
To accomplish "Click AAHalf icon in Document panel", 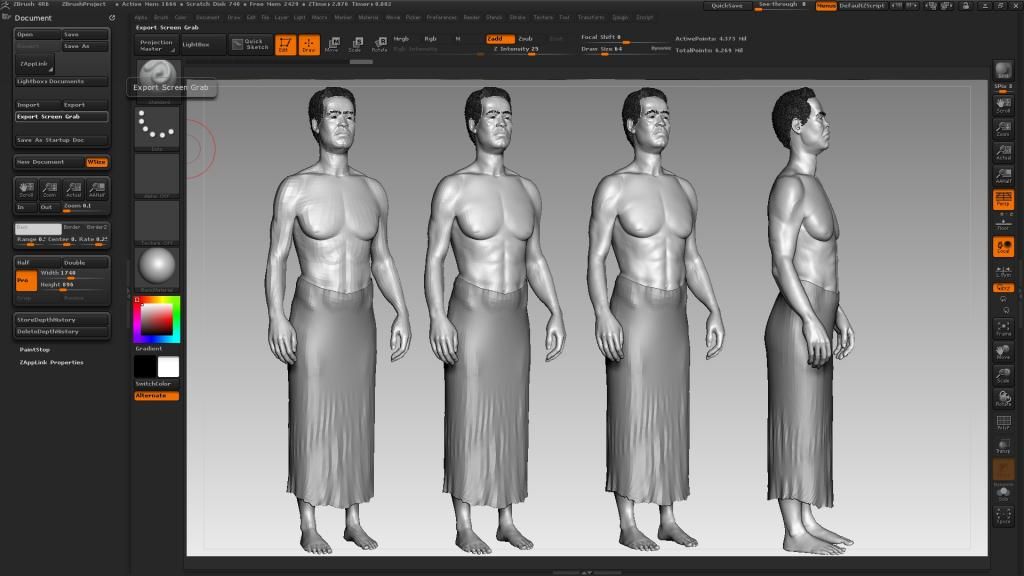I will [97, 189].
